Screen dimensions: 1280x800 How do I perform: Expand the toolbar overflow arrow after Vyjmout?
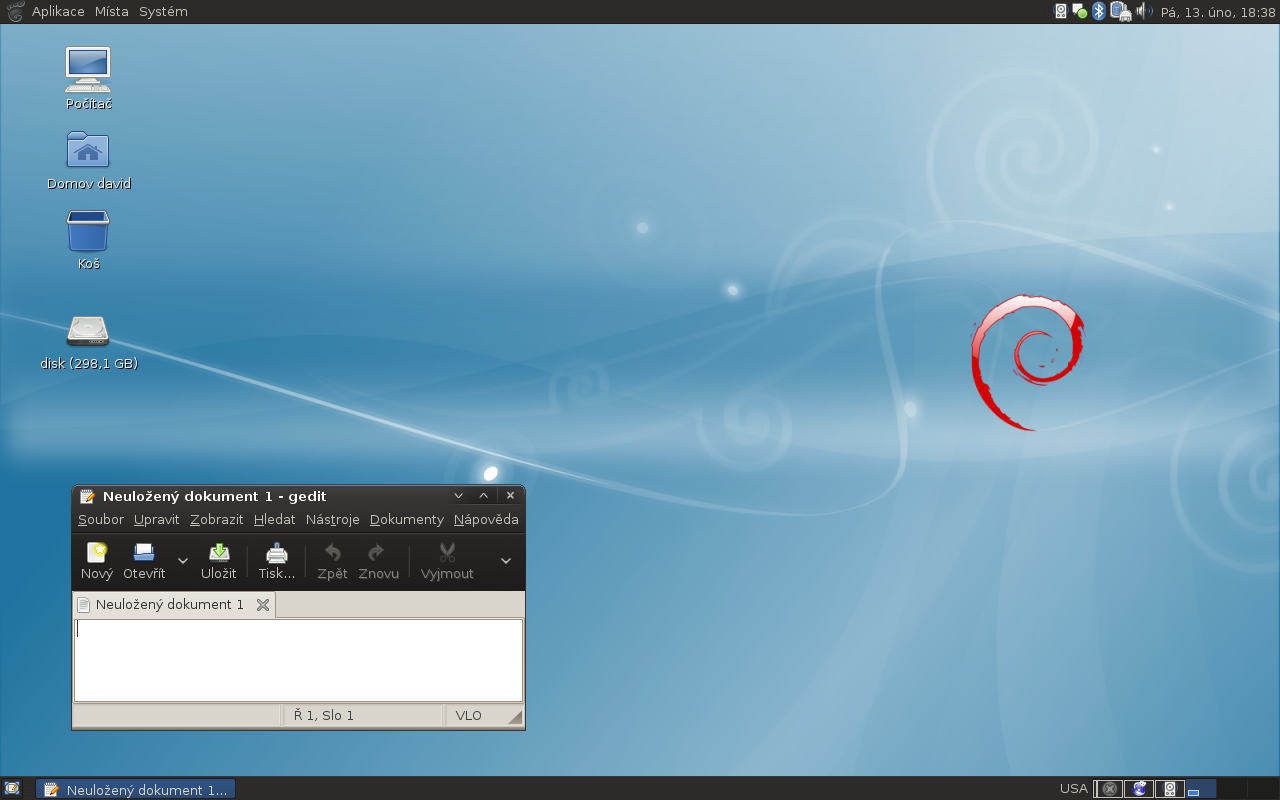[x=506, y=561]
